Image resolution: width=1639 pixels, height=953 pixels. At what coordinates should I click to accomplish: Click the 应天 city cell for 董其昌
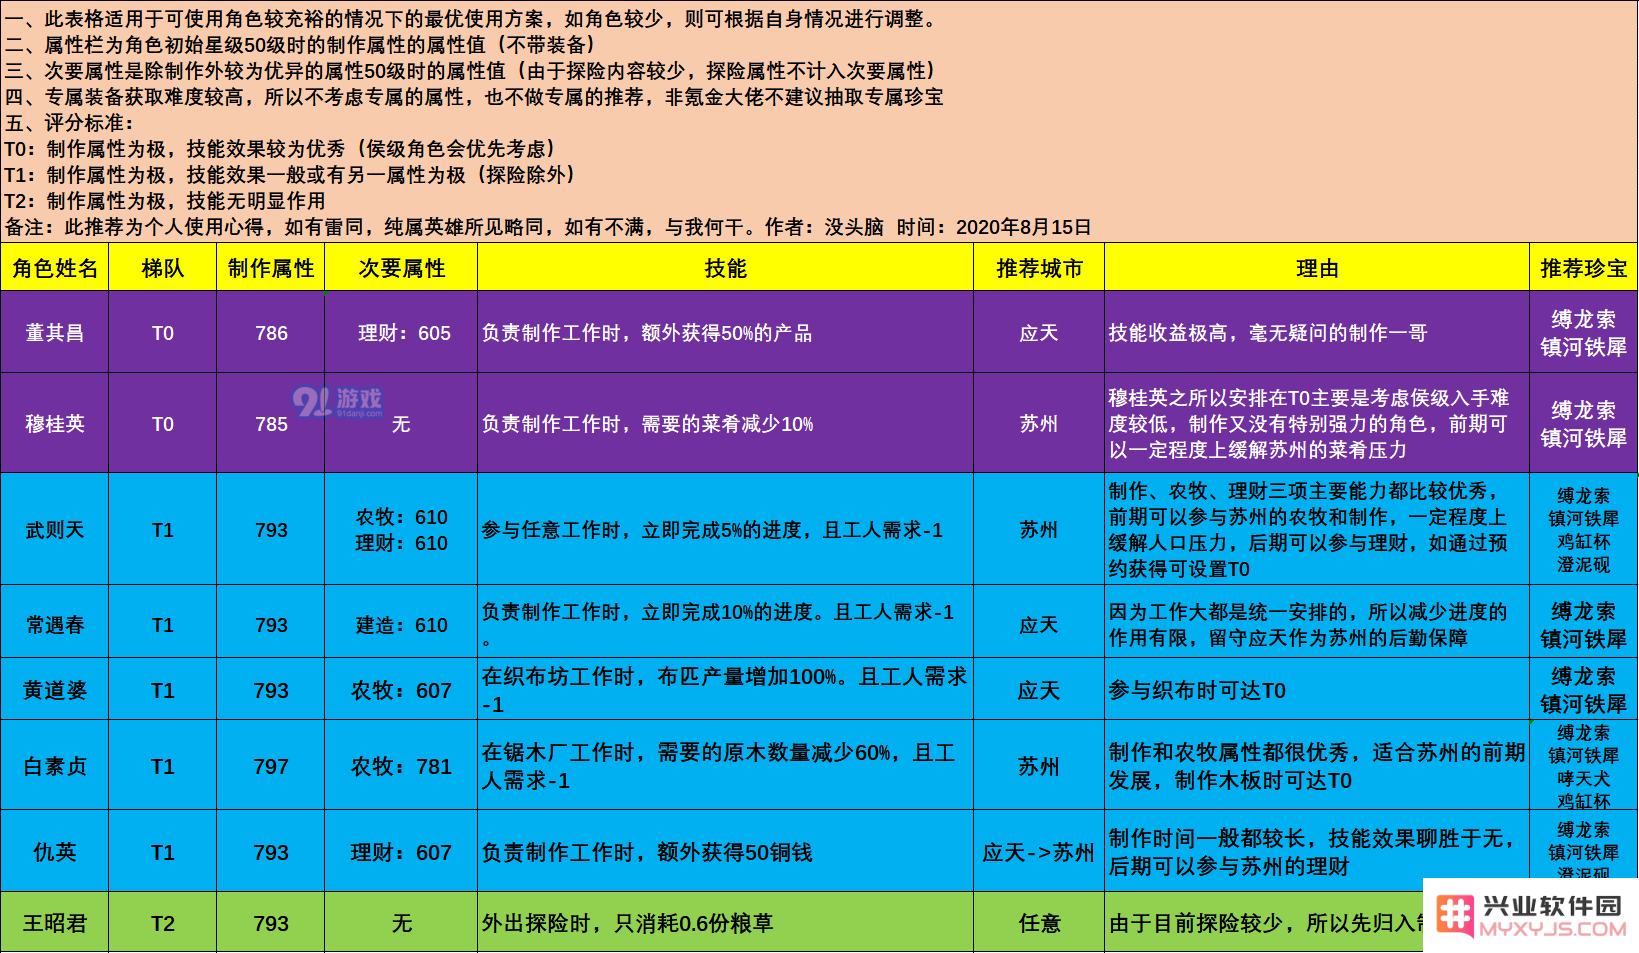tap(1039, 333)
